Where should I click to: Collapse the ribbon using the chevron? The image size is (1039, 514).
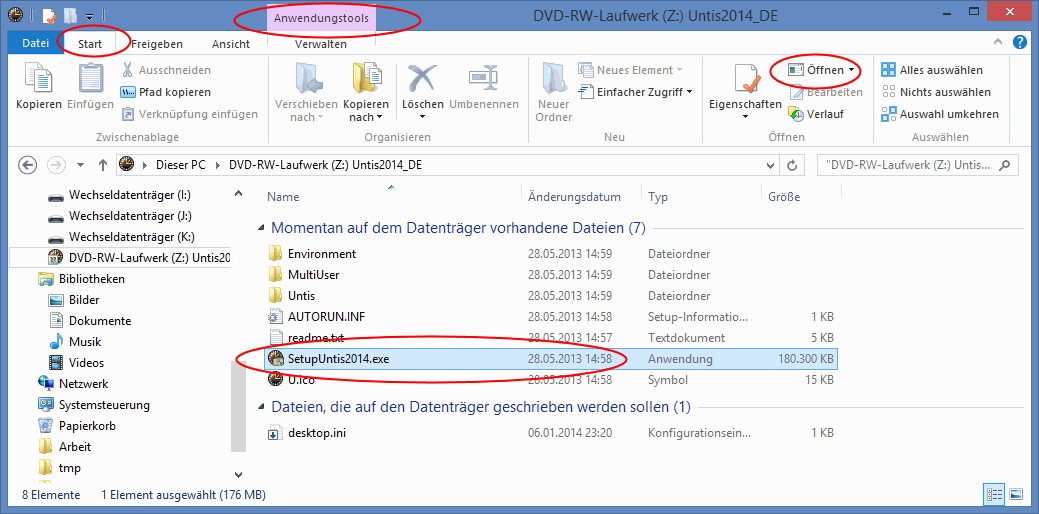click(999, 43)
